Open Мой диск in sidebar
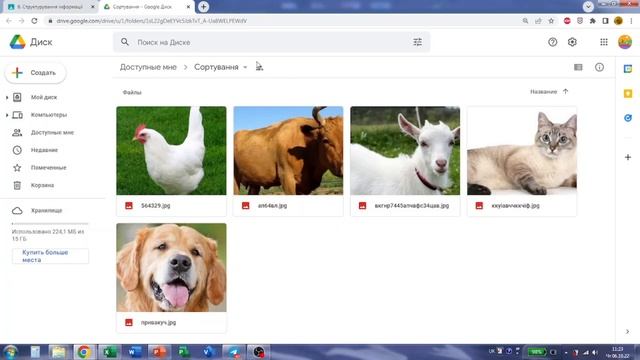This screenshot has width=640, height=360. (x=44, y=97)
